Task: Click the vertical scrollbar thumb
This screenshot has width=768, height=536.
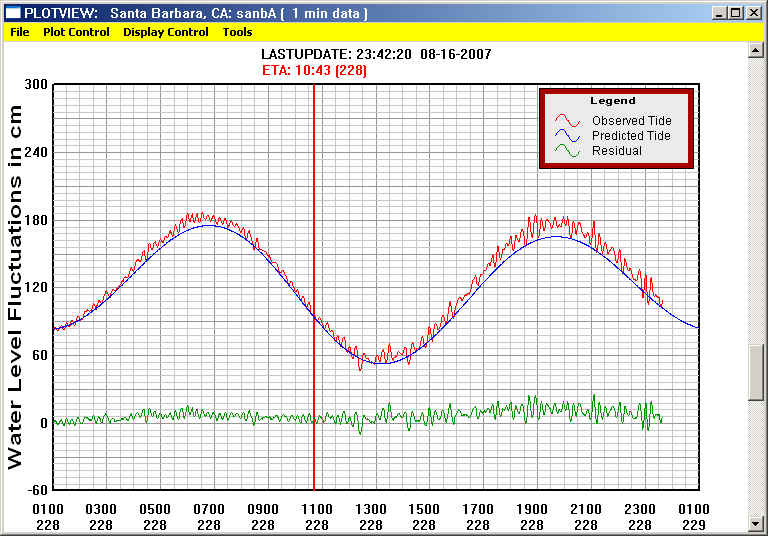Action: point(757,371)
